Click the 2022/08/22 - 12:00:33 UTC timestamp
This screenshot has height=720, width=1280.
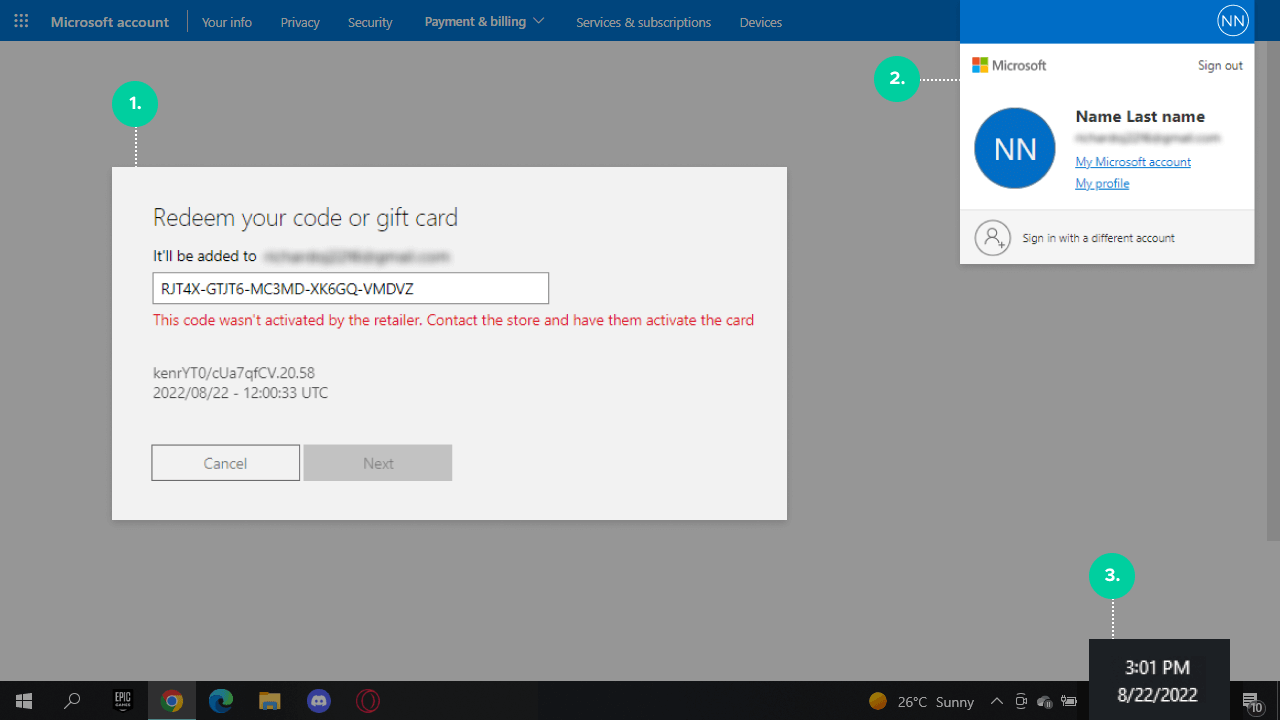[x=240, y=393]
